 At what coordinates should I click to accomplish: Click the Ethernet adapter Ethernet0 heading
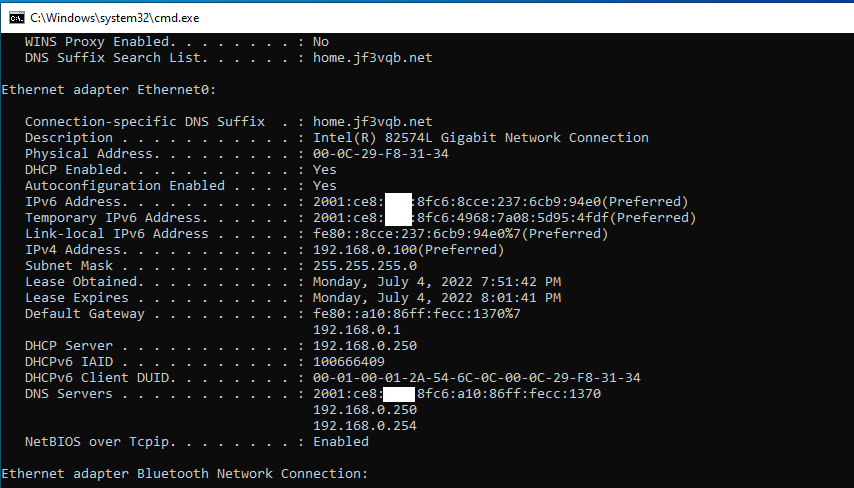[x=109, y=90]
